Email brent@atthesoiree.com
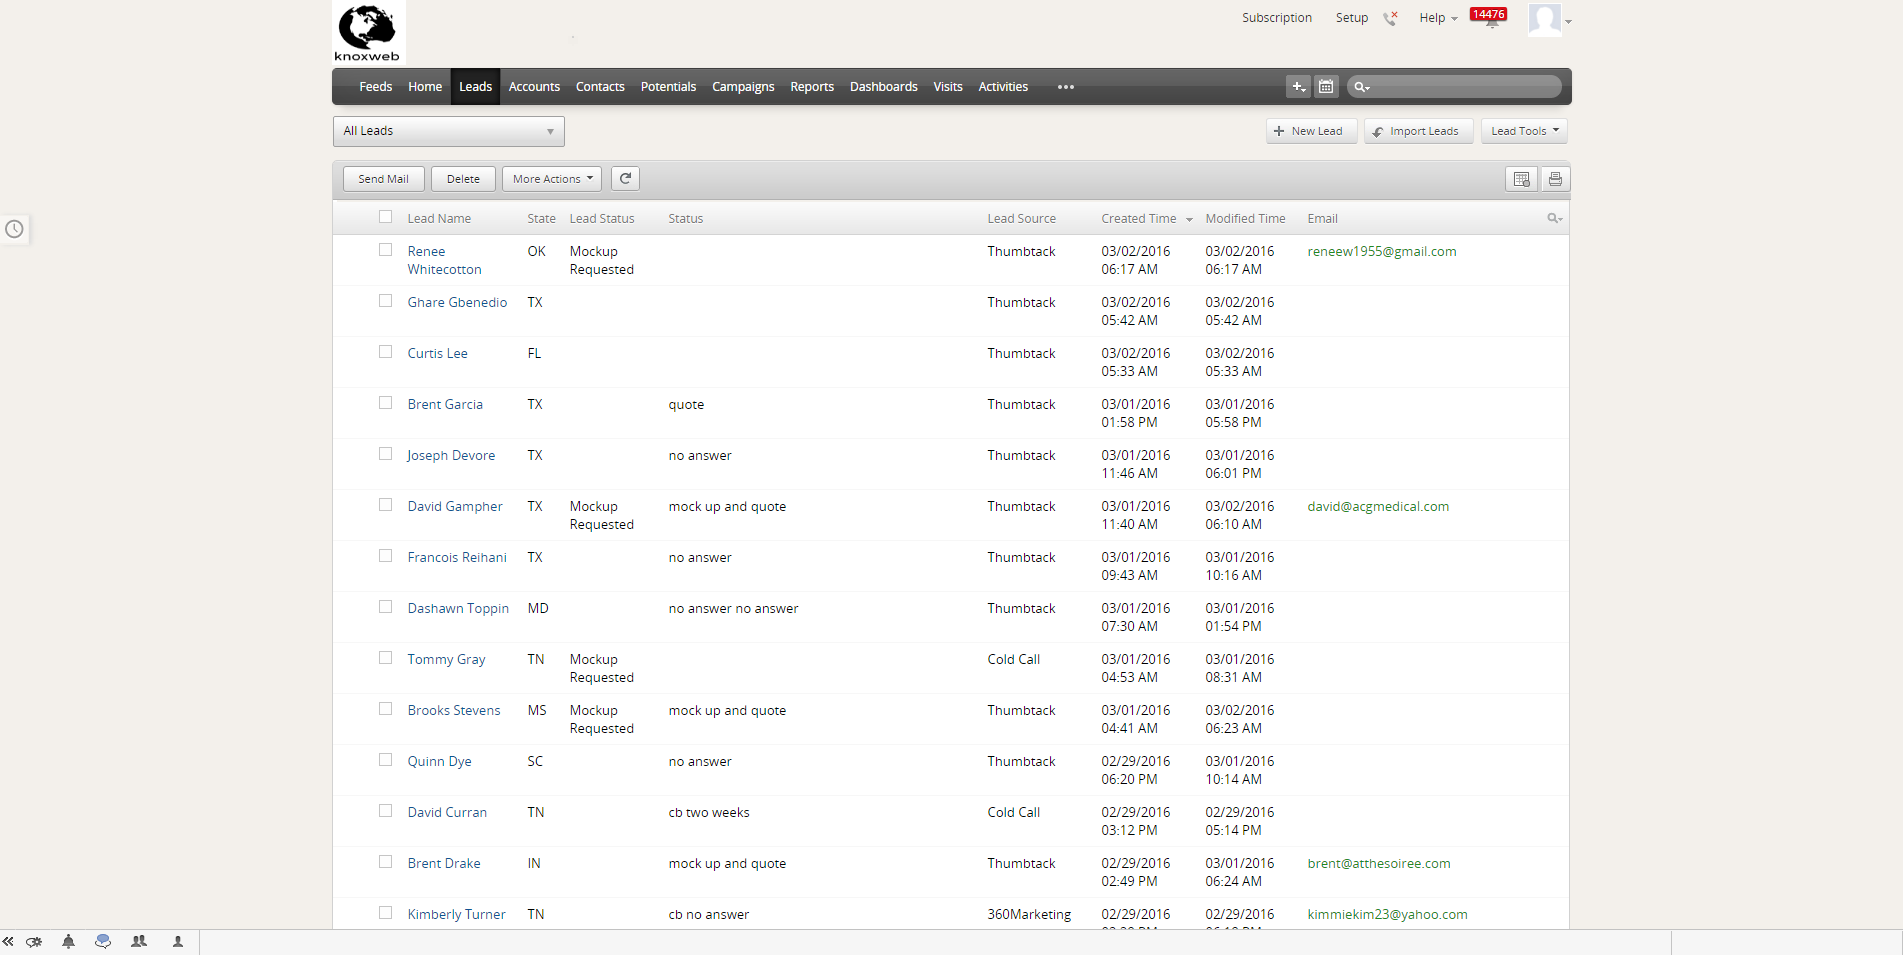This screenshot has width=1903, height=955. tap(1379, 863)
